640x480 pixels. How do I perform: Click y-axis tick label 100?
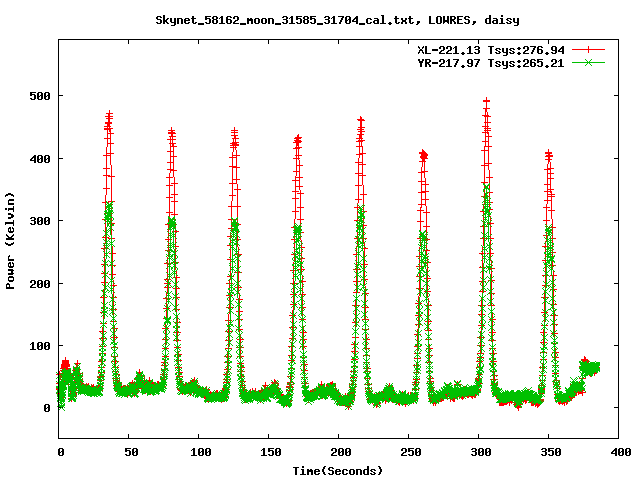(x=40, y=346)
